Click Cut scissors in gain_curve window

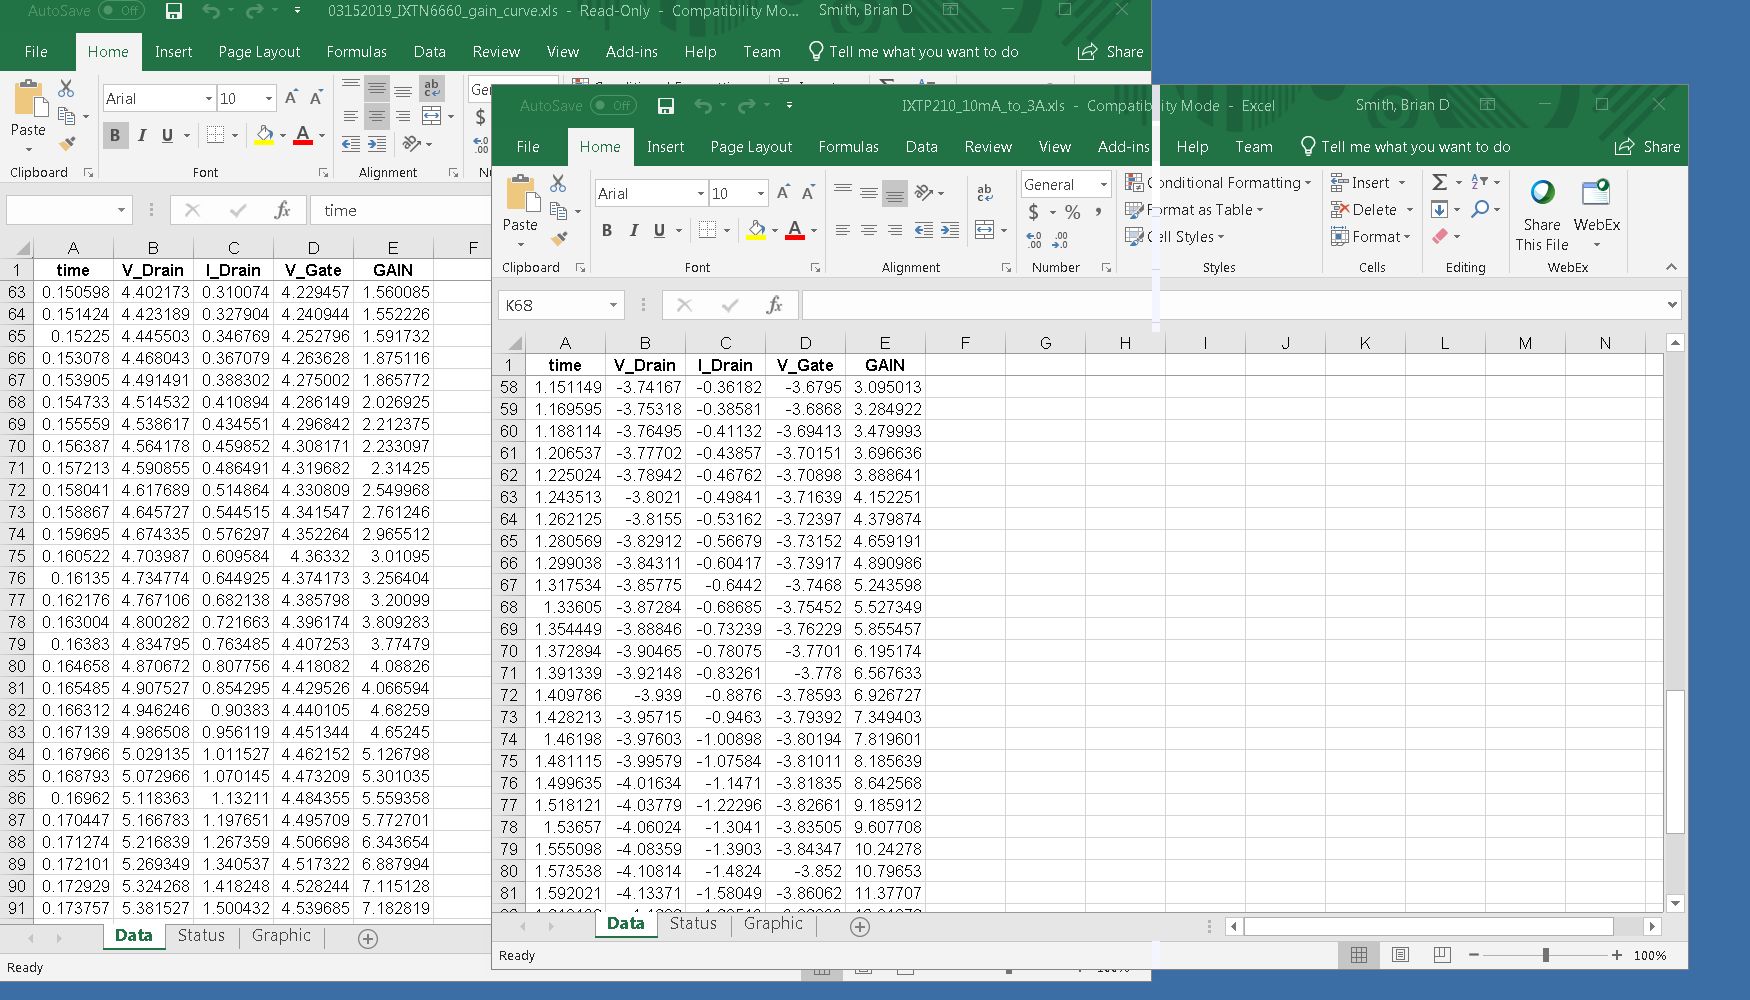click(66, 88)
